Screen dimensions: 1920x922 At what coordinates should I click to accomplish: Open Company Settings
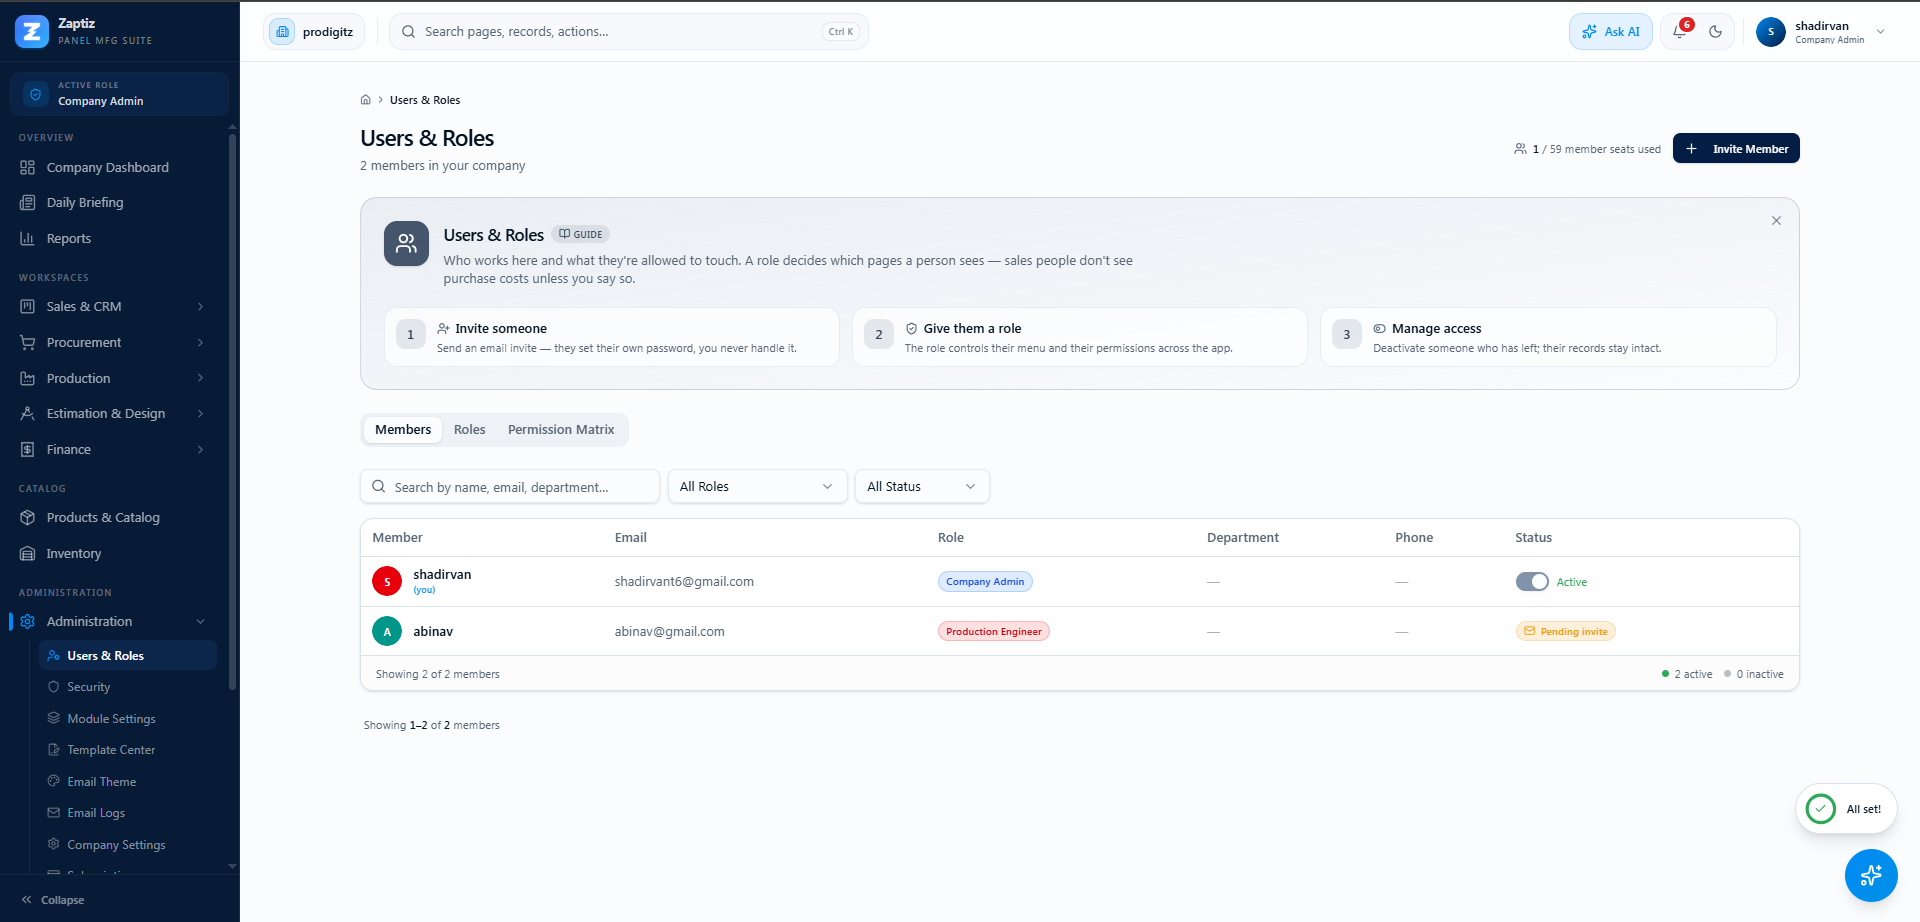coord(128,845)
